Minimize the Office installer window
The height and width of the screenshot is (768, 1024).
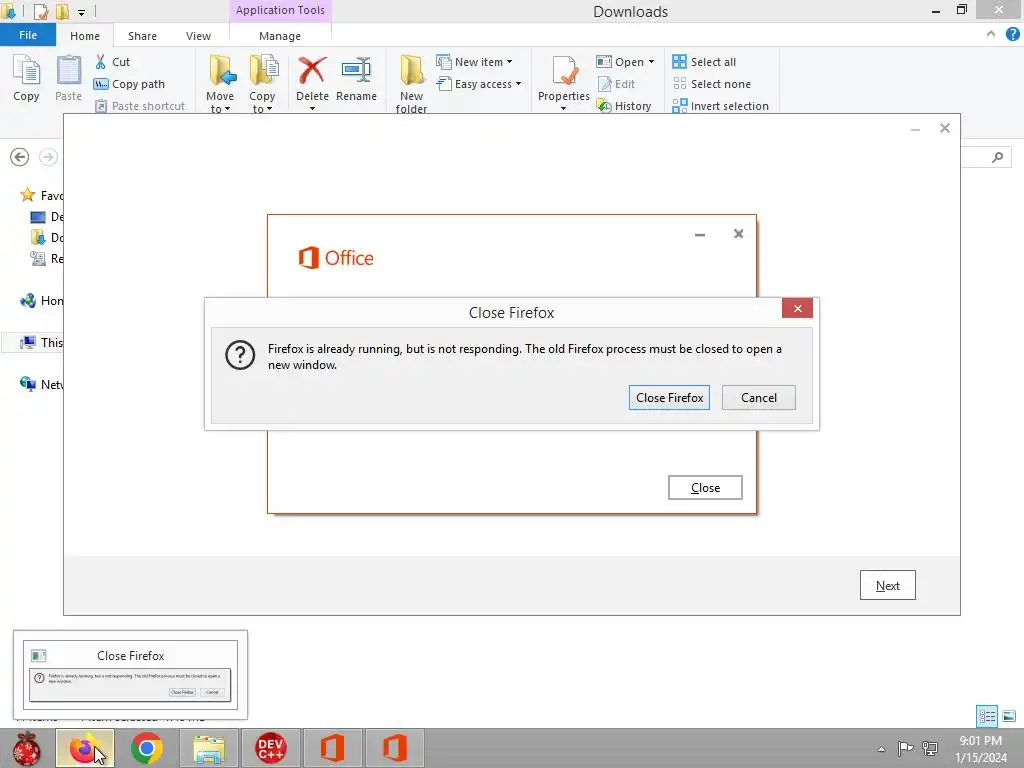[x=700, y=234]
